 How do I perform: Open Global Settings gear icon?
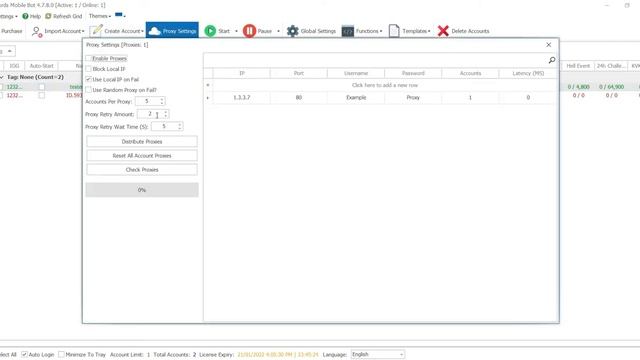click(293, 31)
